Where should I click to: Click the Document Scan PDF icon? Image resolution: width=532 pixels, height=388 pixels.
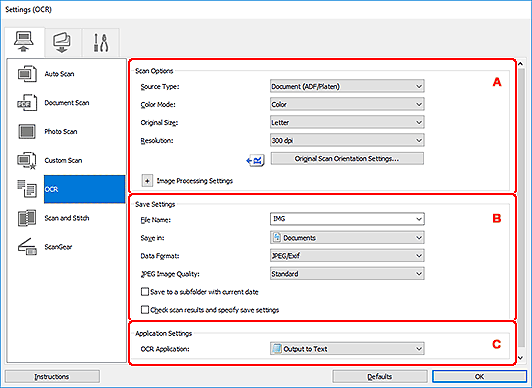pyautogui.click(x=27, y=103)
